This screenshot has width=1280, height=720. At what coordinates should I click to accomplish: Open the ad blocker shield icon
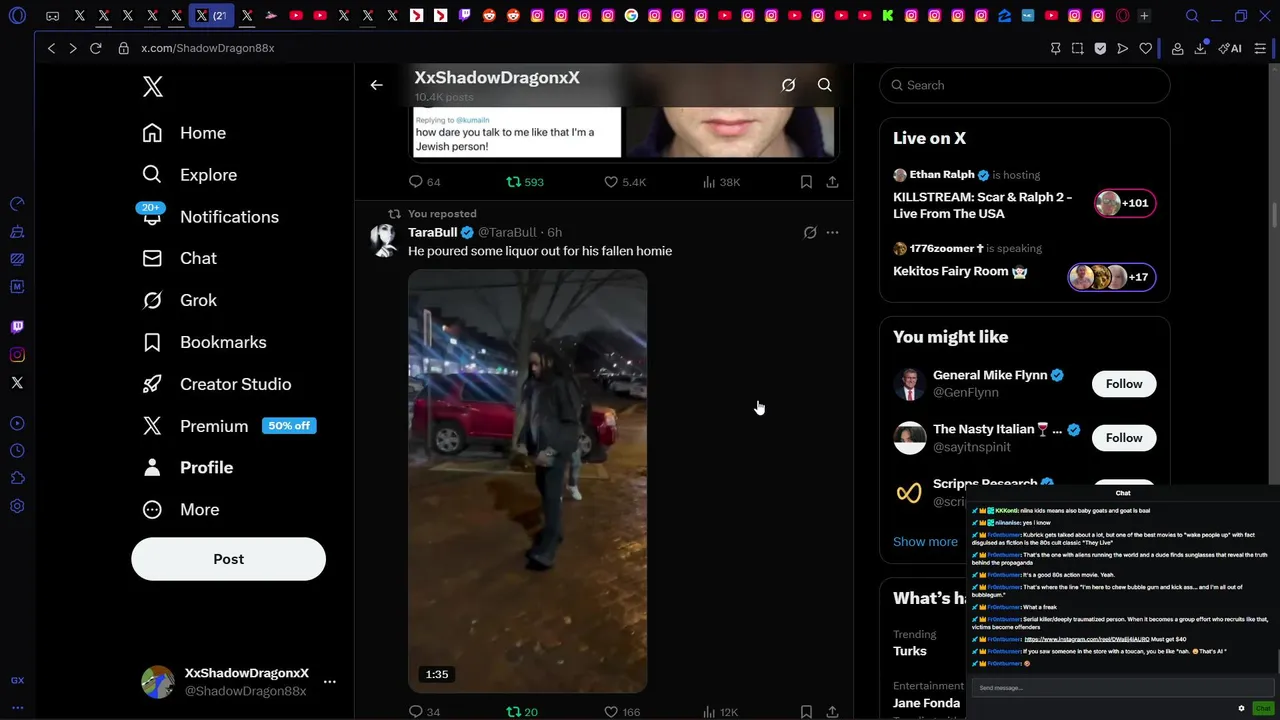[x=1100, y=48]
